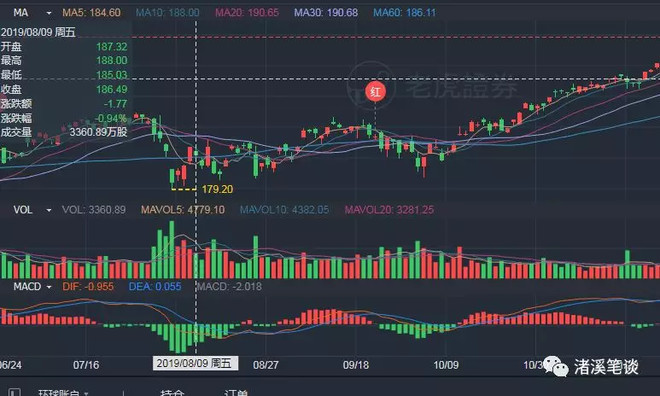Click the 2019/08/09 周五 header in data panel
660x396 pixels.
pyautogui.click(x=38, y=32)
